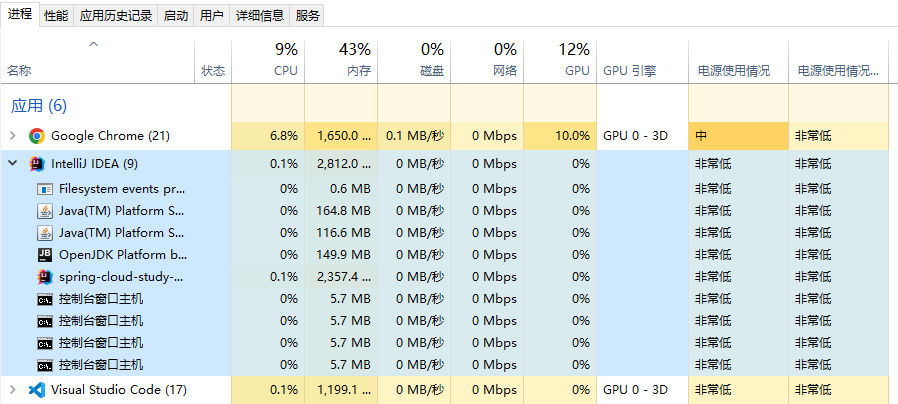Click the Google Chrome icon in the process list

37,136
